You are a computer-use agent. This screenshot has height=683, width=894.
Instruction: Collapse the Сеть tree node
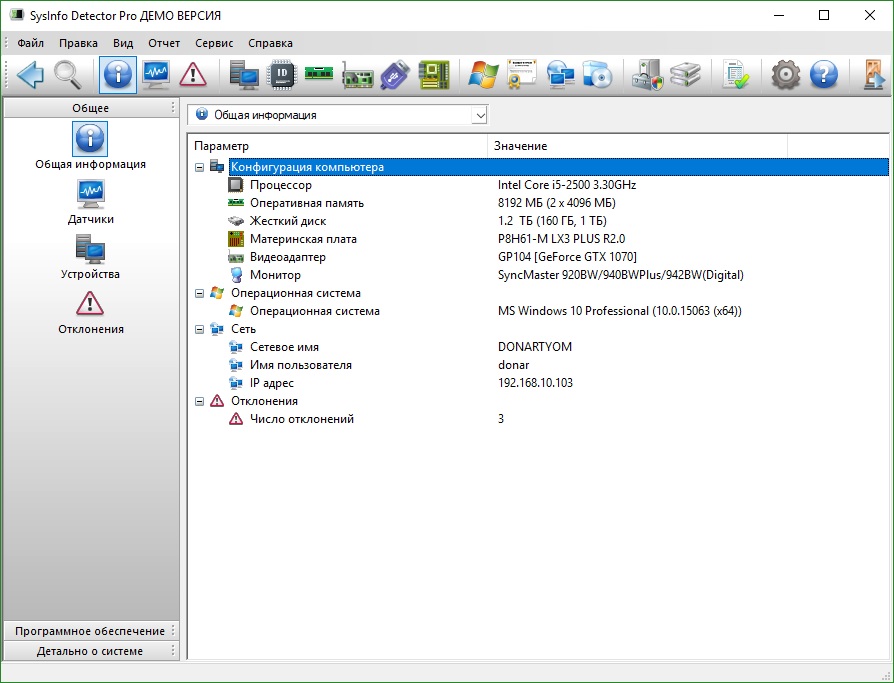click(200, 329)
